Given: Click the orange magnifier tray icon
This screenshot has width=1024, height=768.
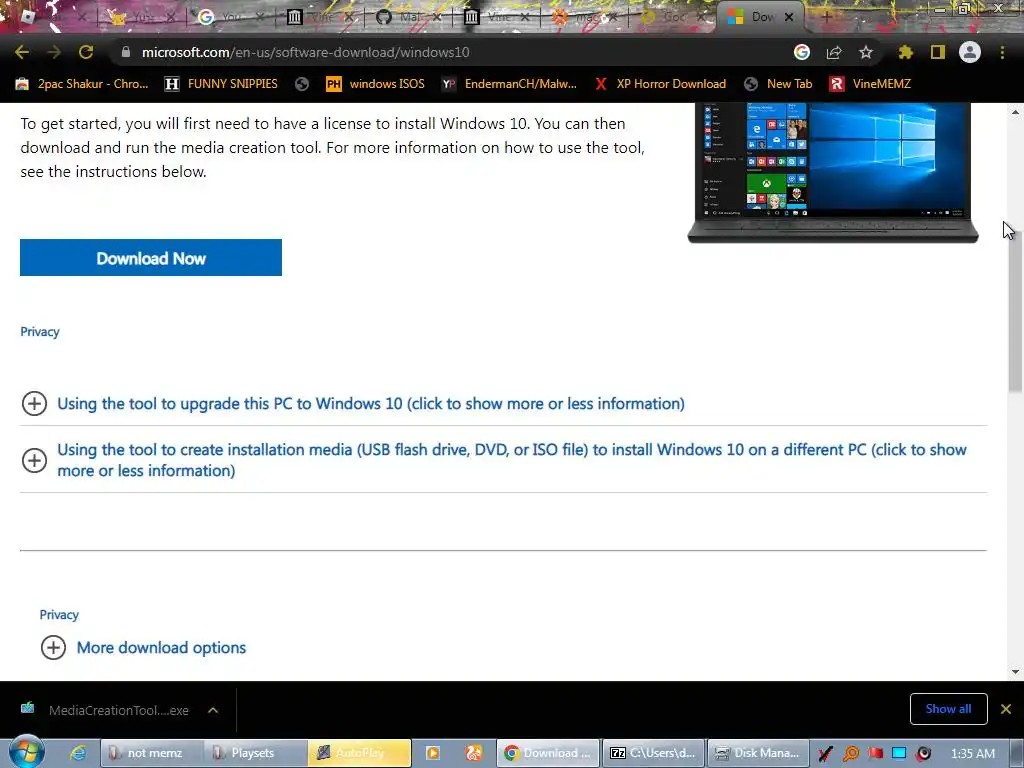Looking at the screenshot, I should click(x=850, y=754).
